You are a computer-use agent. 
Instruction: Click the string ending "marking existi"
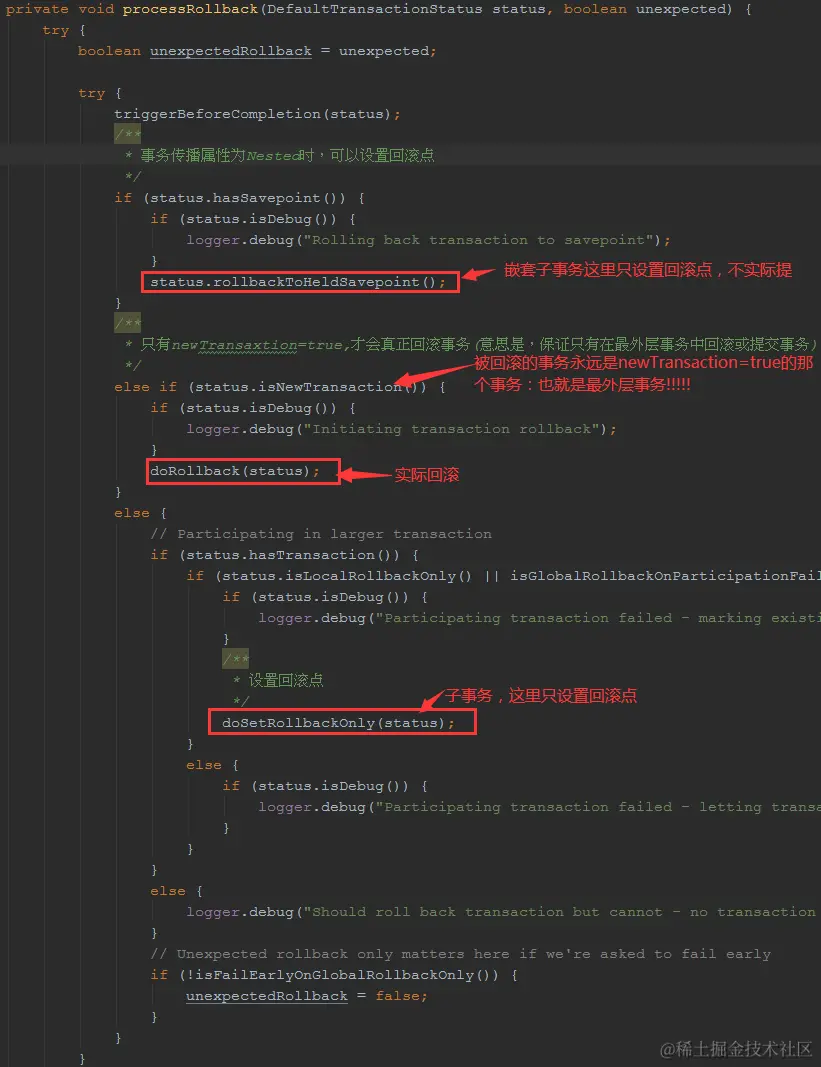point(598,619)
